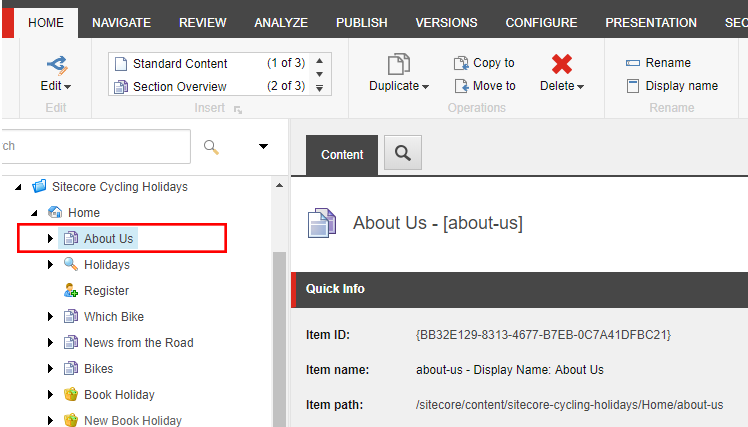Open the search options dropdown arrow
This screenshot has width=748, height=427.
(x=263, y=146)
